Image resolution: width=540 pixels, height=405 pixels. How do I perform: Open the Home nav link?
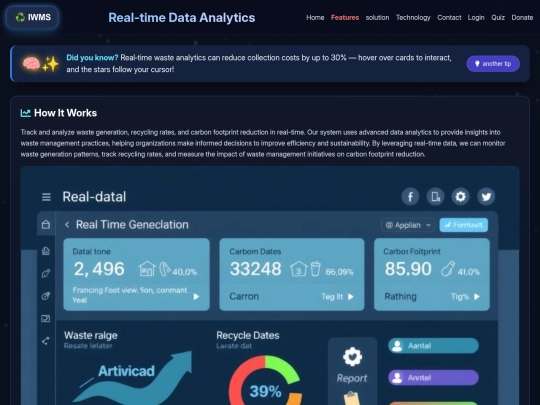point(315,18)
